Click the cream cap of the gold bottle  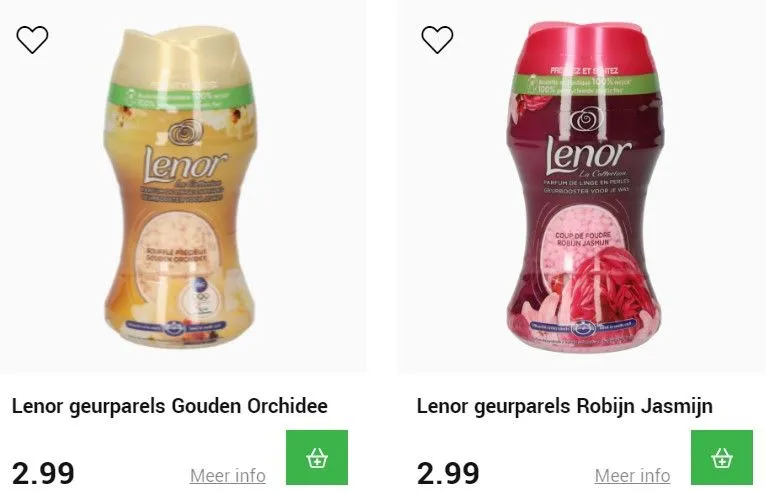180,55
